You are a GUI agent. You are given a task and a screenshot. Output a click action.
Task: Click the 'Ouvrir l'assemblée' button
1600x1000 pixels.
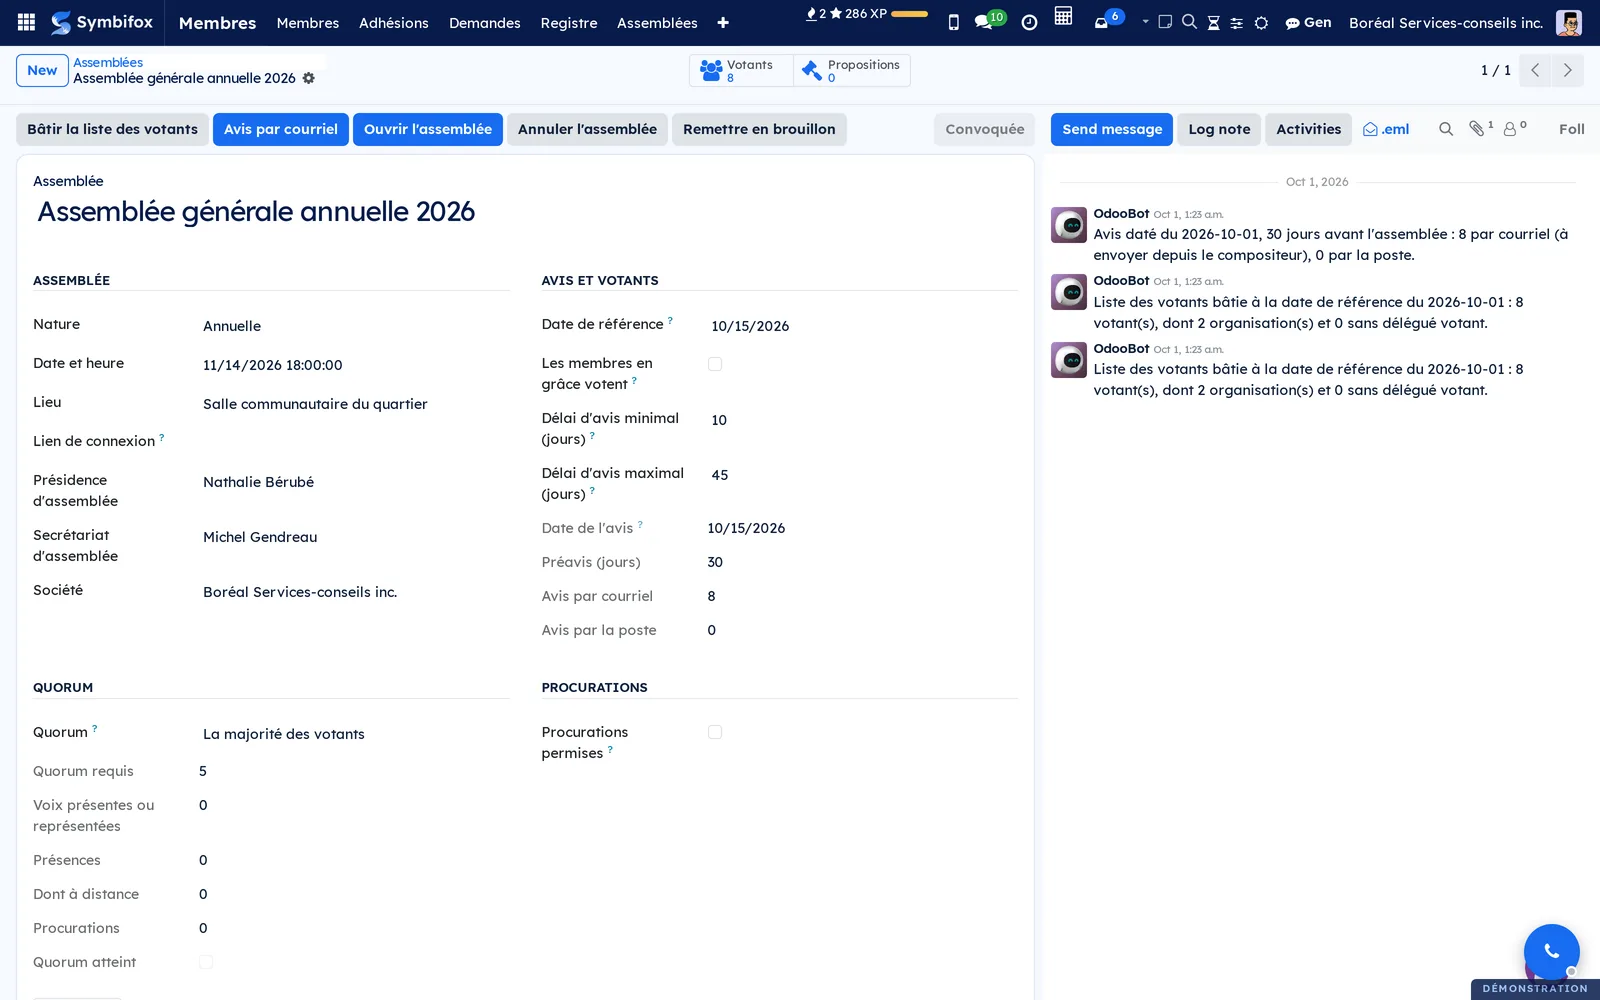coord(428,129)
